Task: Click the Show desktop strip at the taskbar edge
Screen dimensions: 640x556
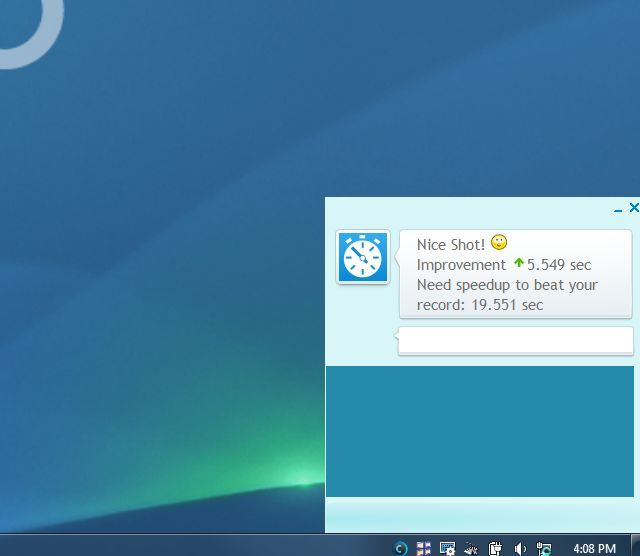Action: 635,545
